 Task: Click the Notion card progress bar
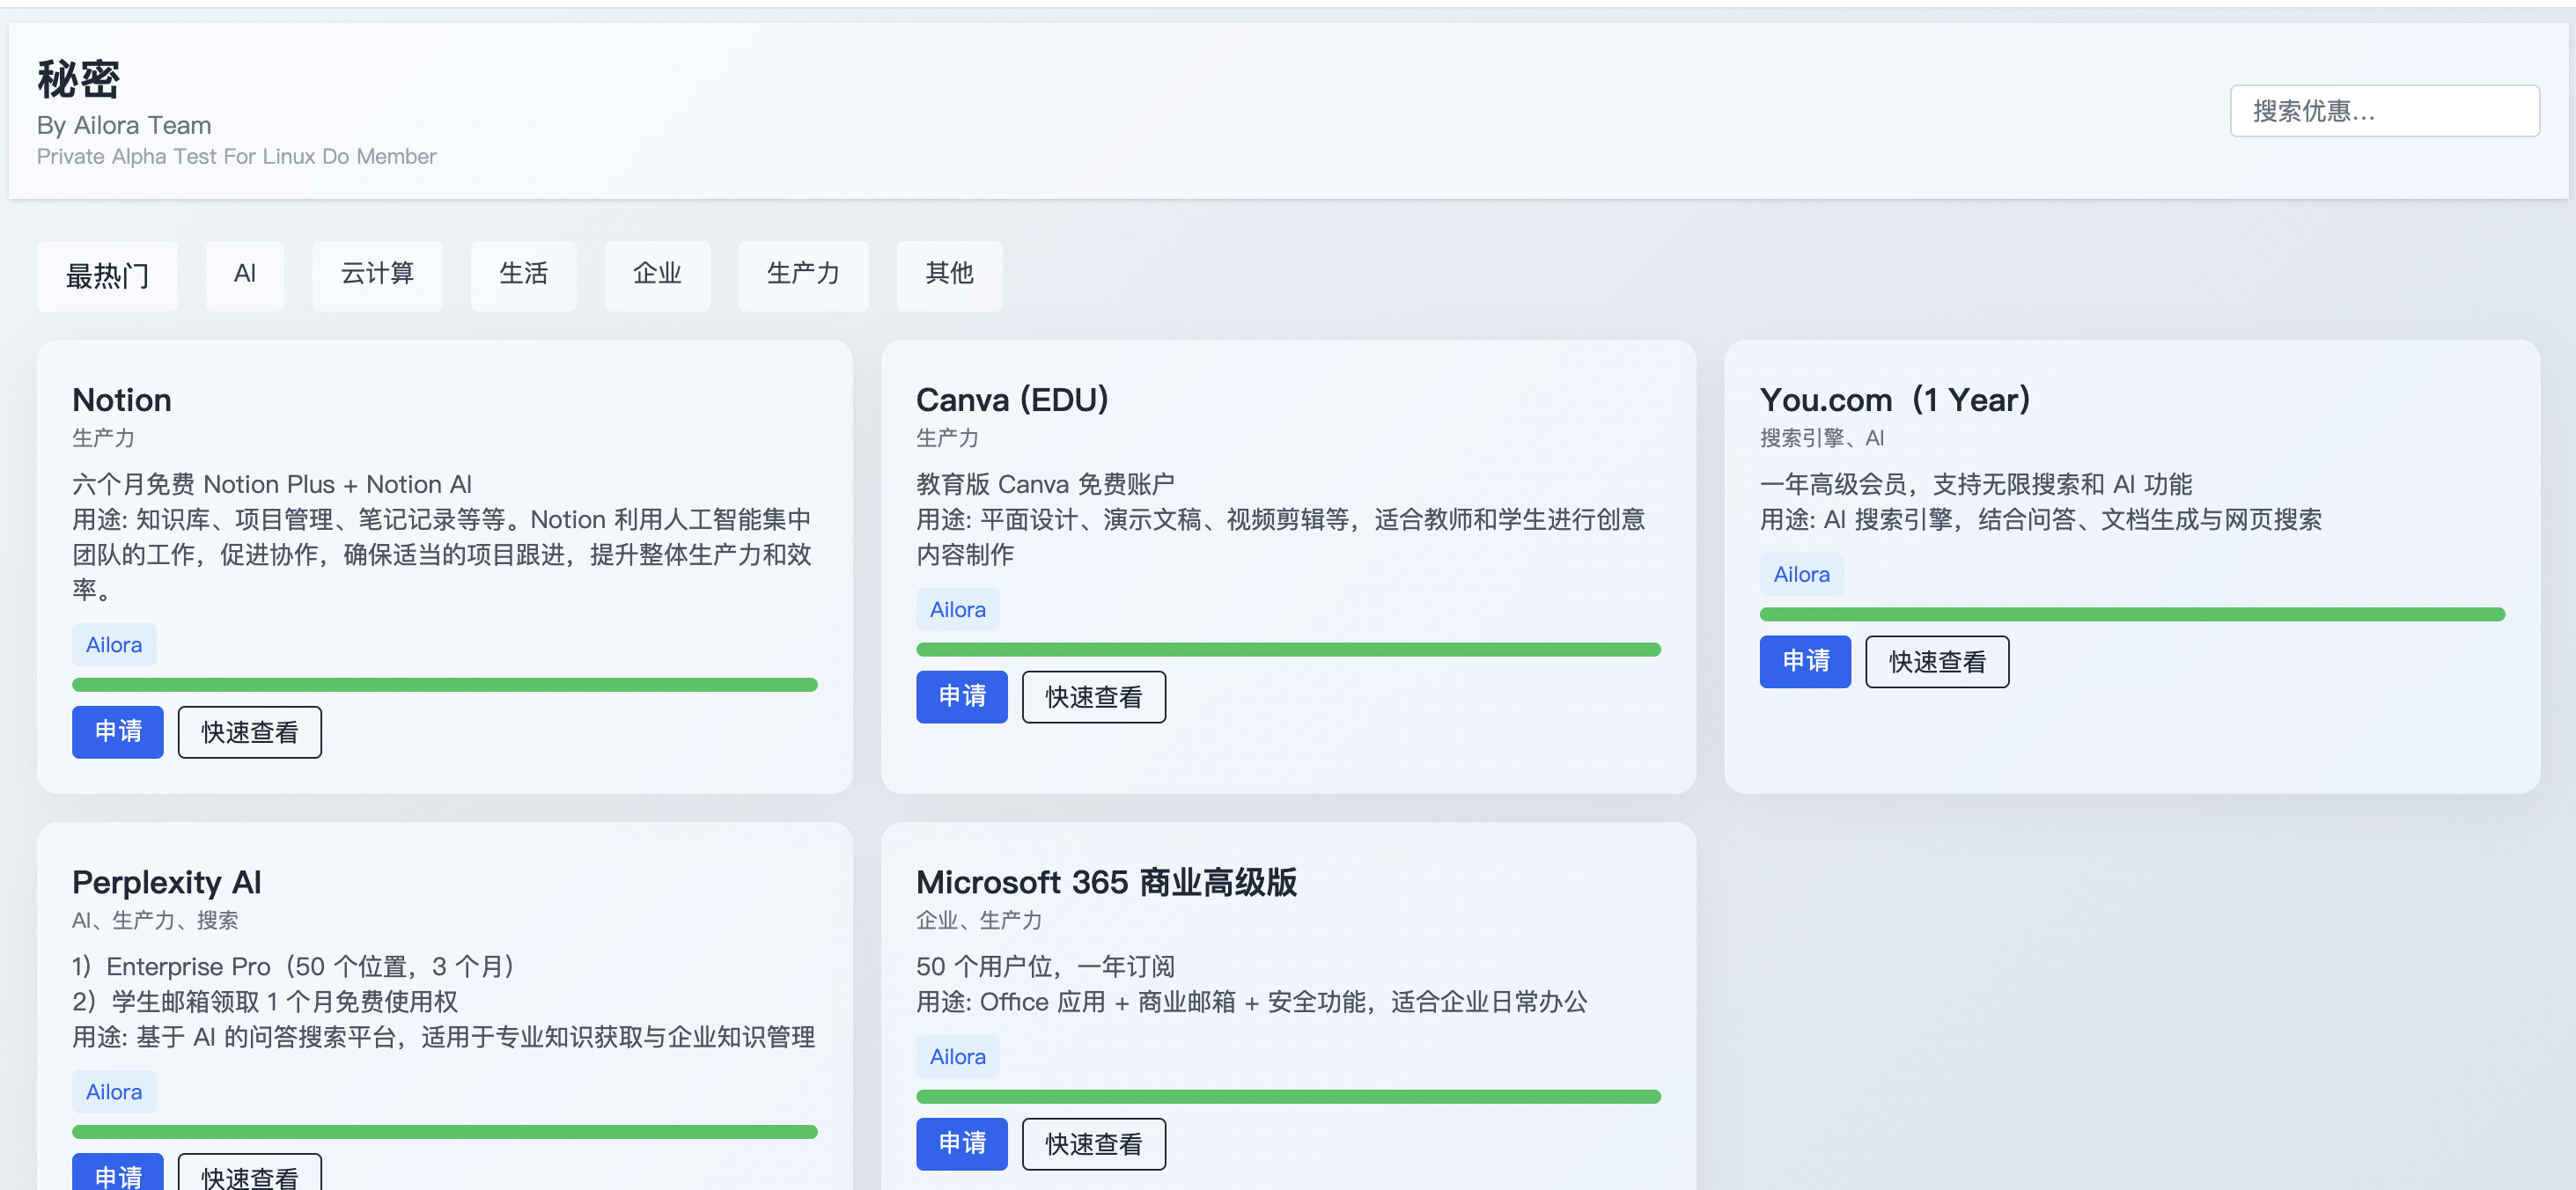(x=445, y=685)
